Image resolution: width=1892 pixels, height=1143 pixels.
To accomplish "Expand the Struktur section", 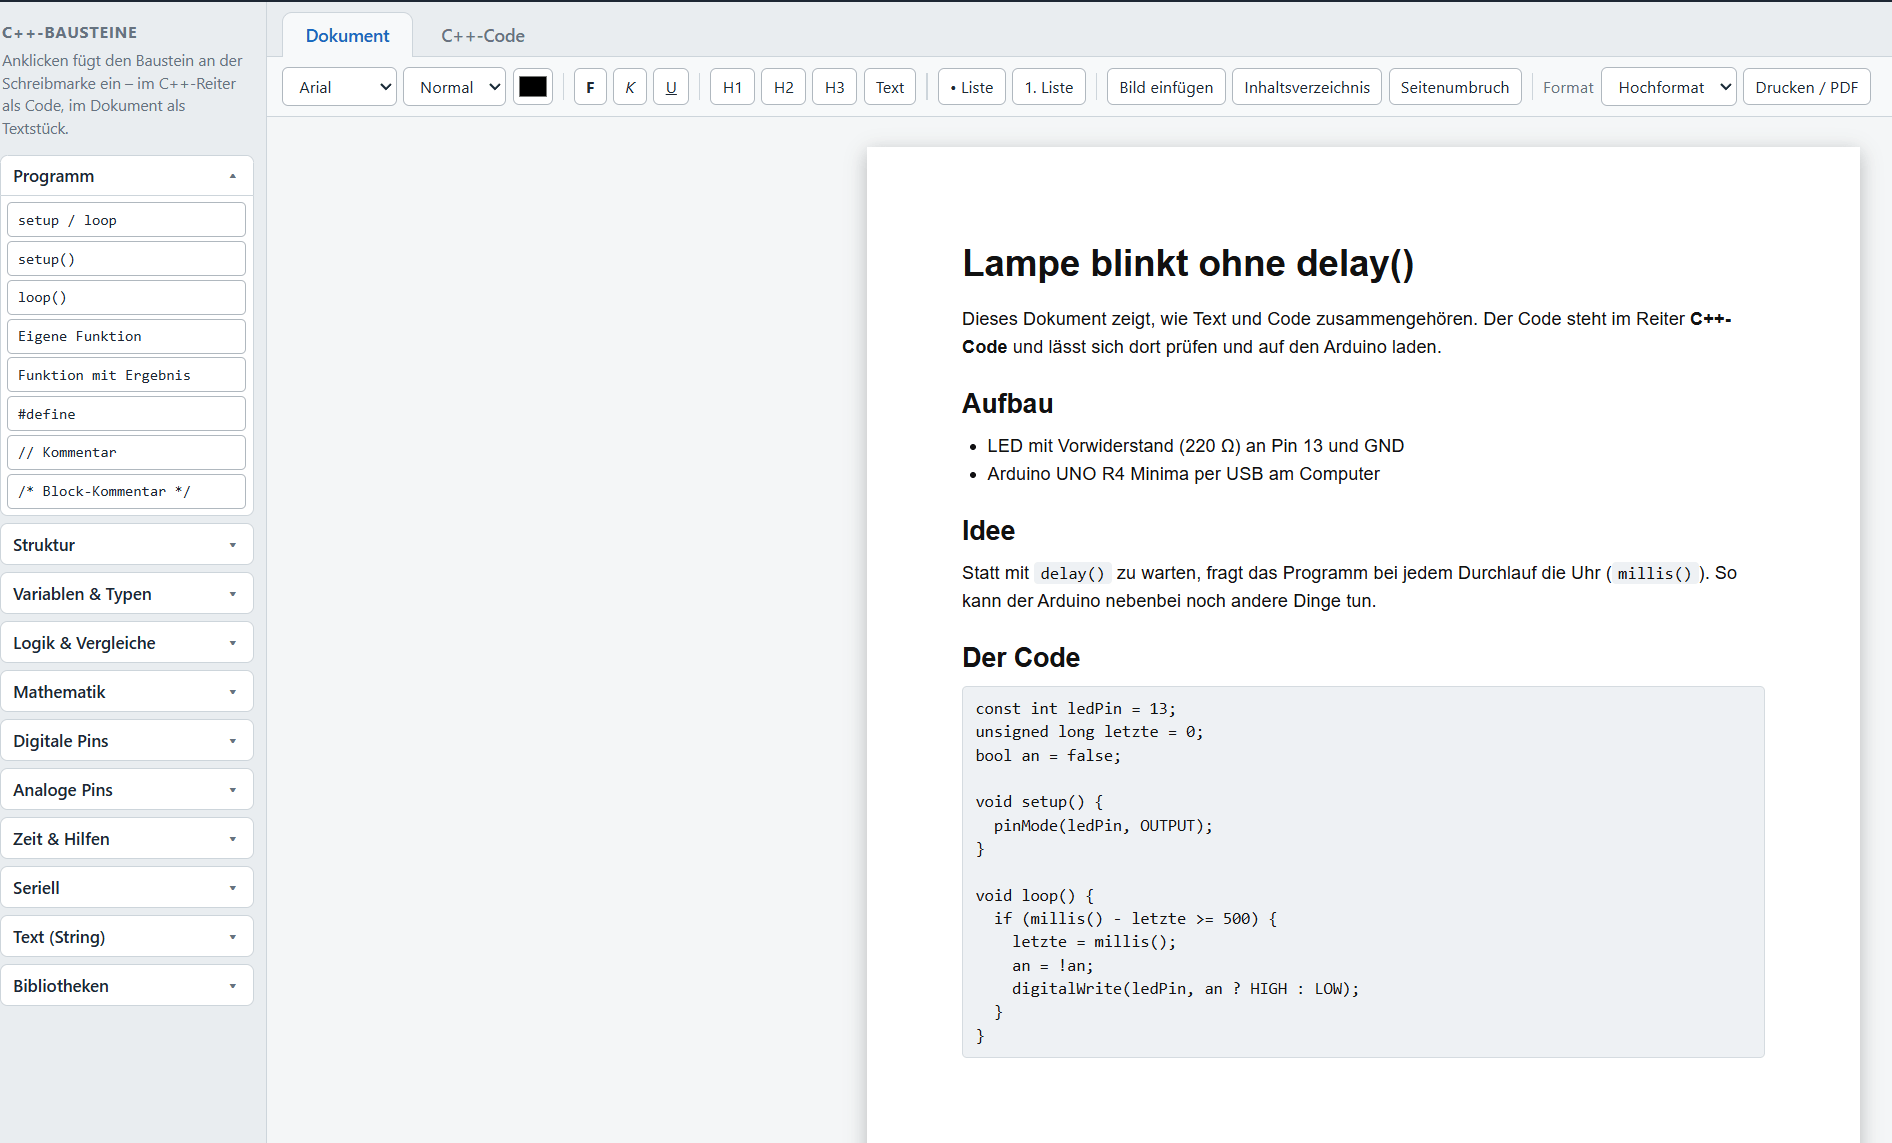I will [127, 545].
